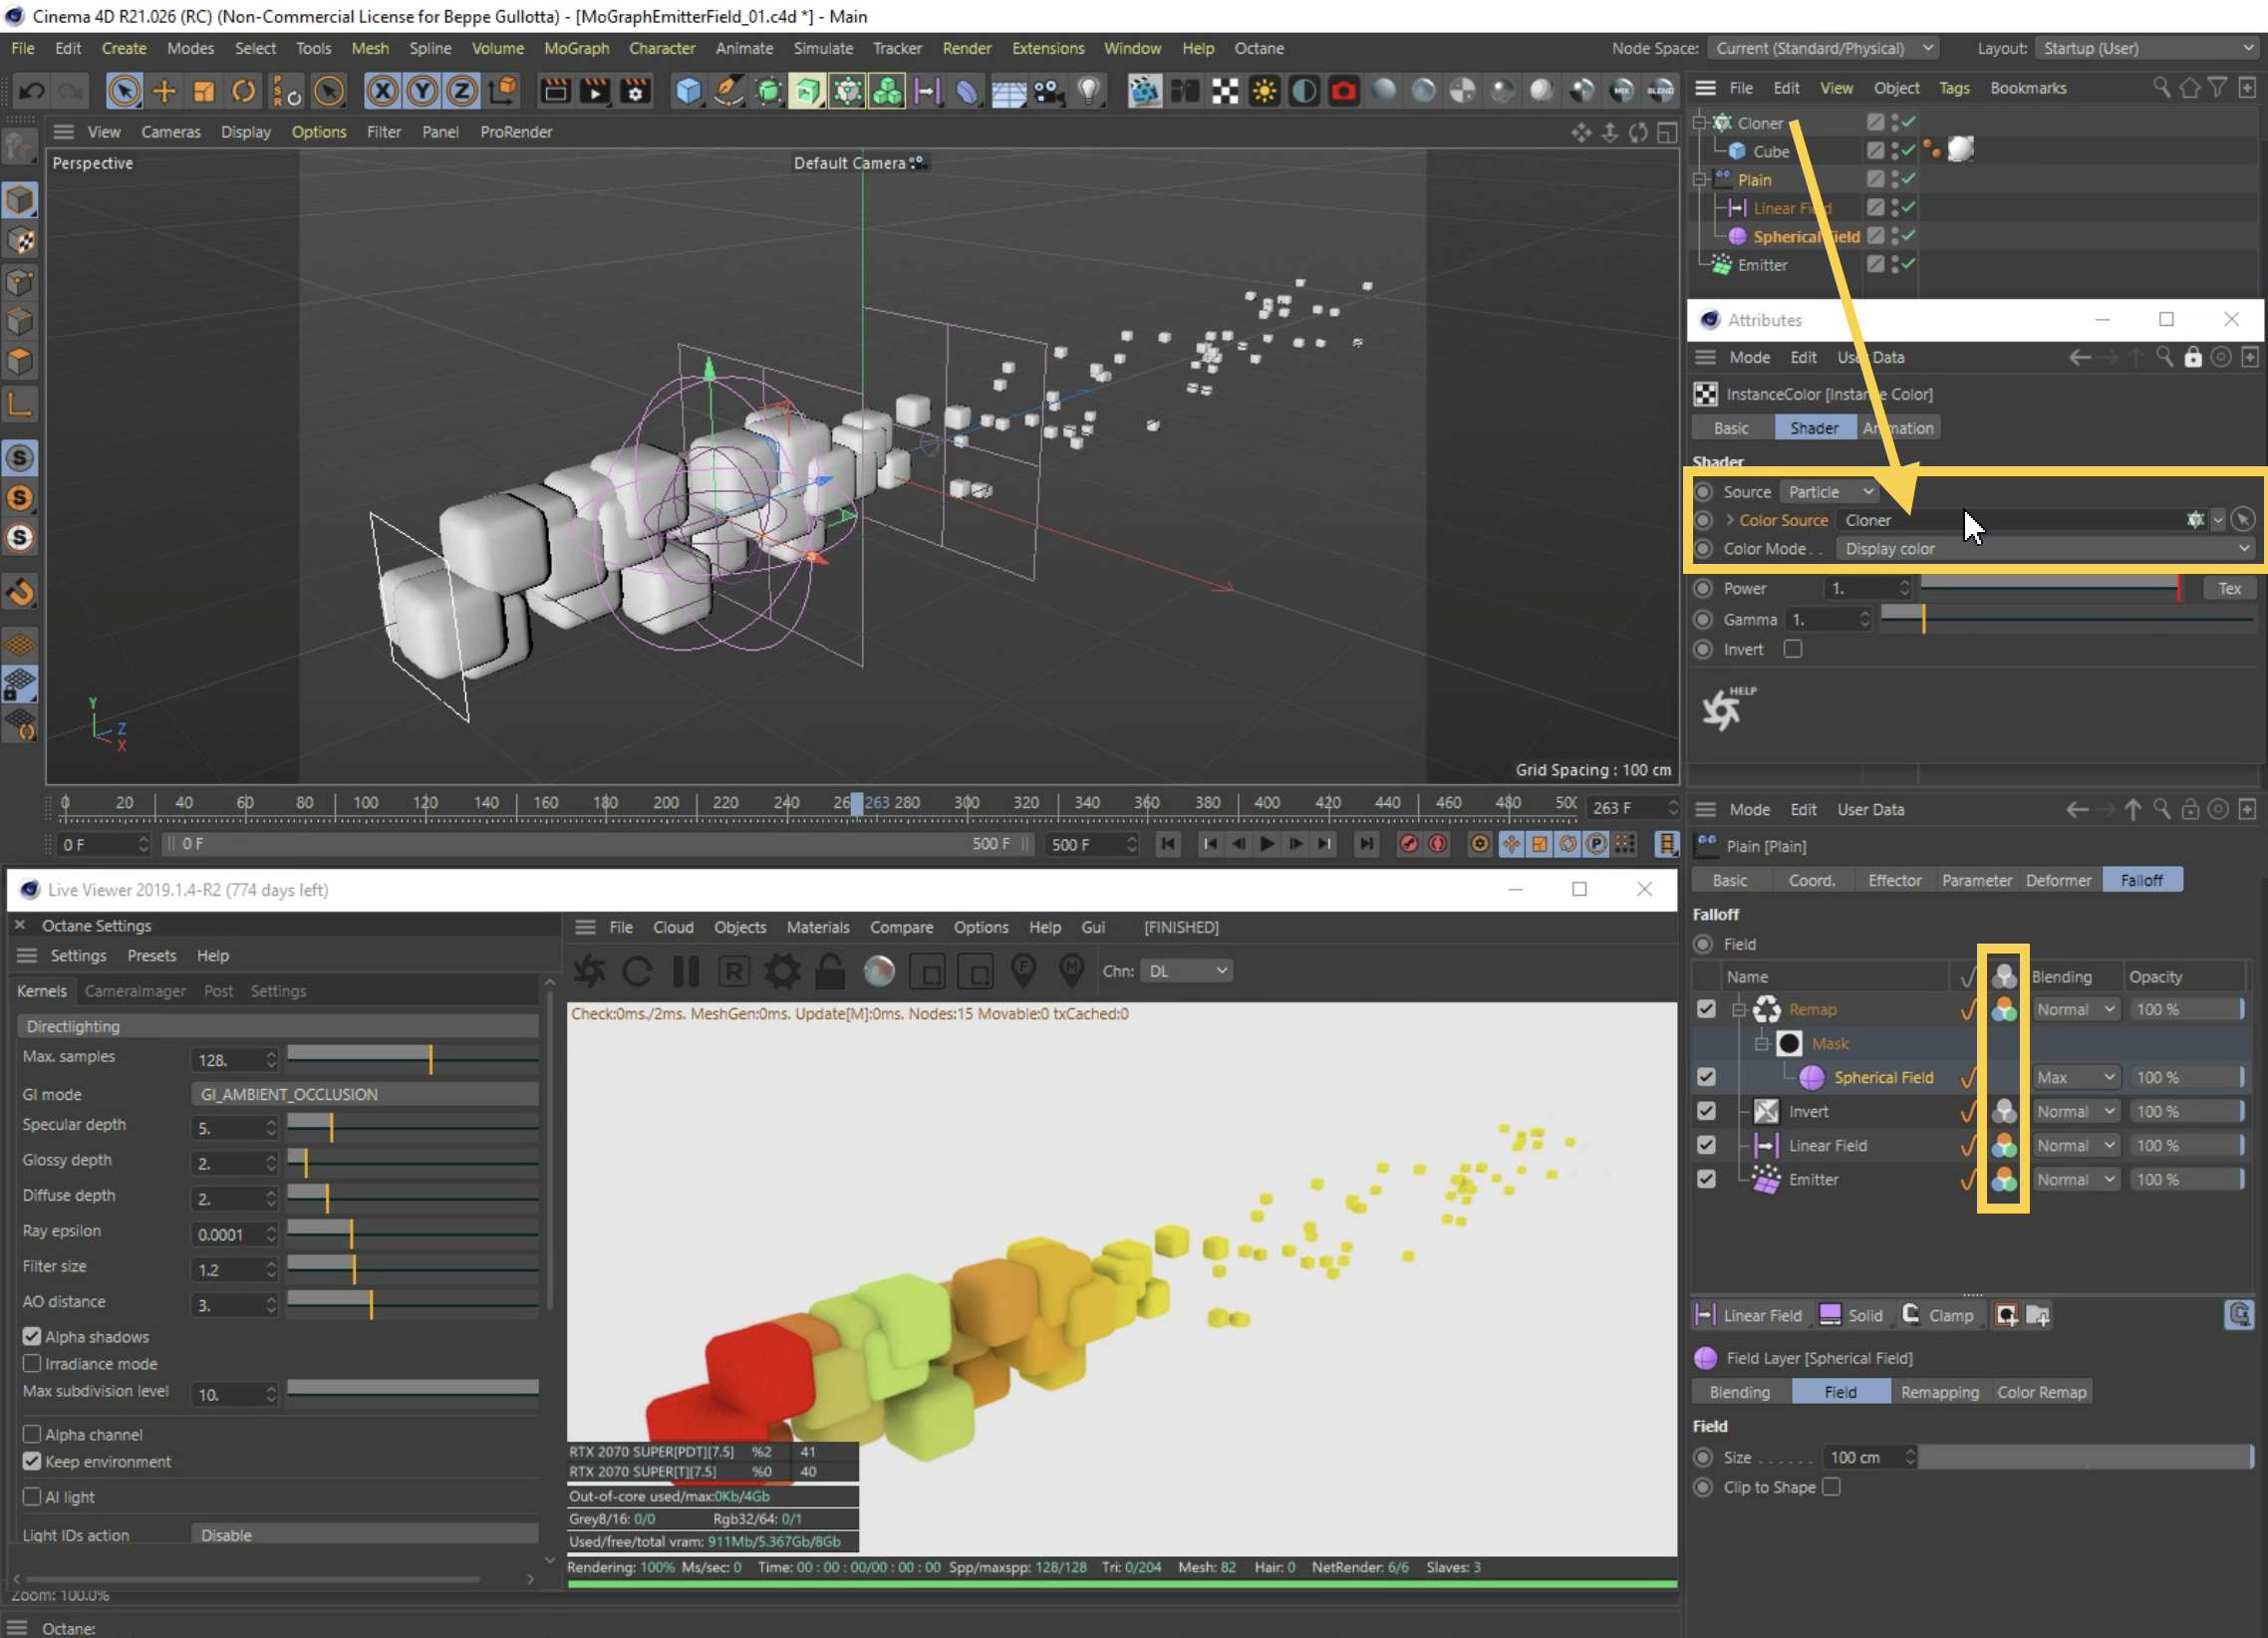Open the Light object icon
The image size is (2268, 1638).
[x=1088, y=91]
